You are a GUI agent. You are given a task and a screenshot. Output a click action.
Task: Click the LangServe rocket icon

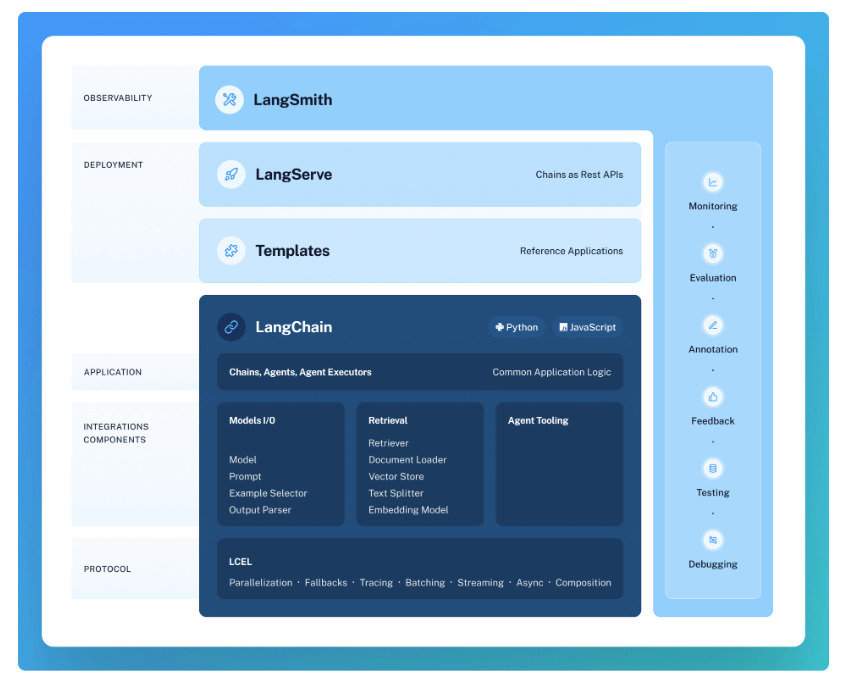[x=231, y=174]
